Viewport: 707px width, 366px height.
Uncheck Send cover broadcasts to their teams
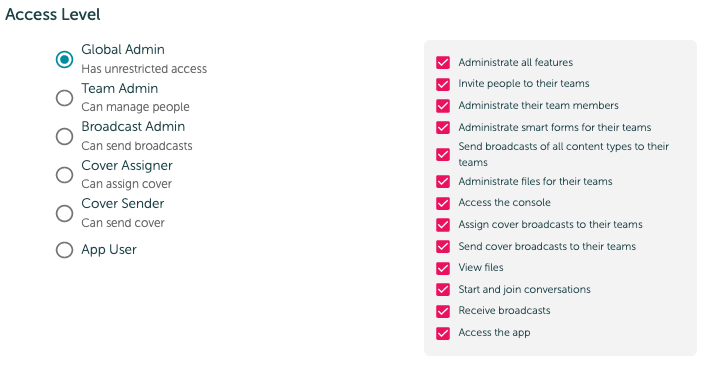(x=443, y=246)
